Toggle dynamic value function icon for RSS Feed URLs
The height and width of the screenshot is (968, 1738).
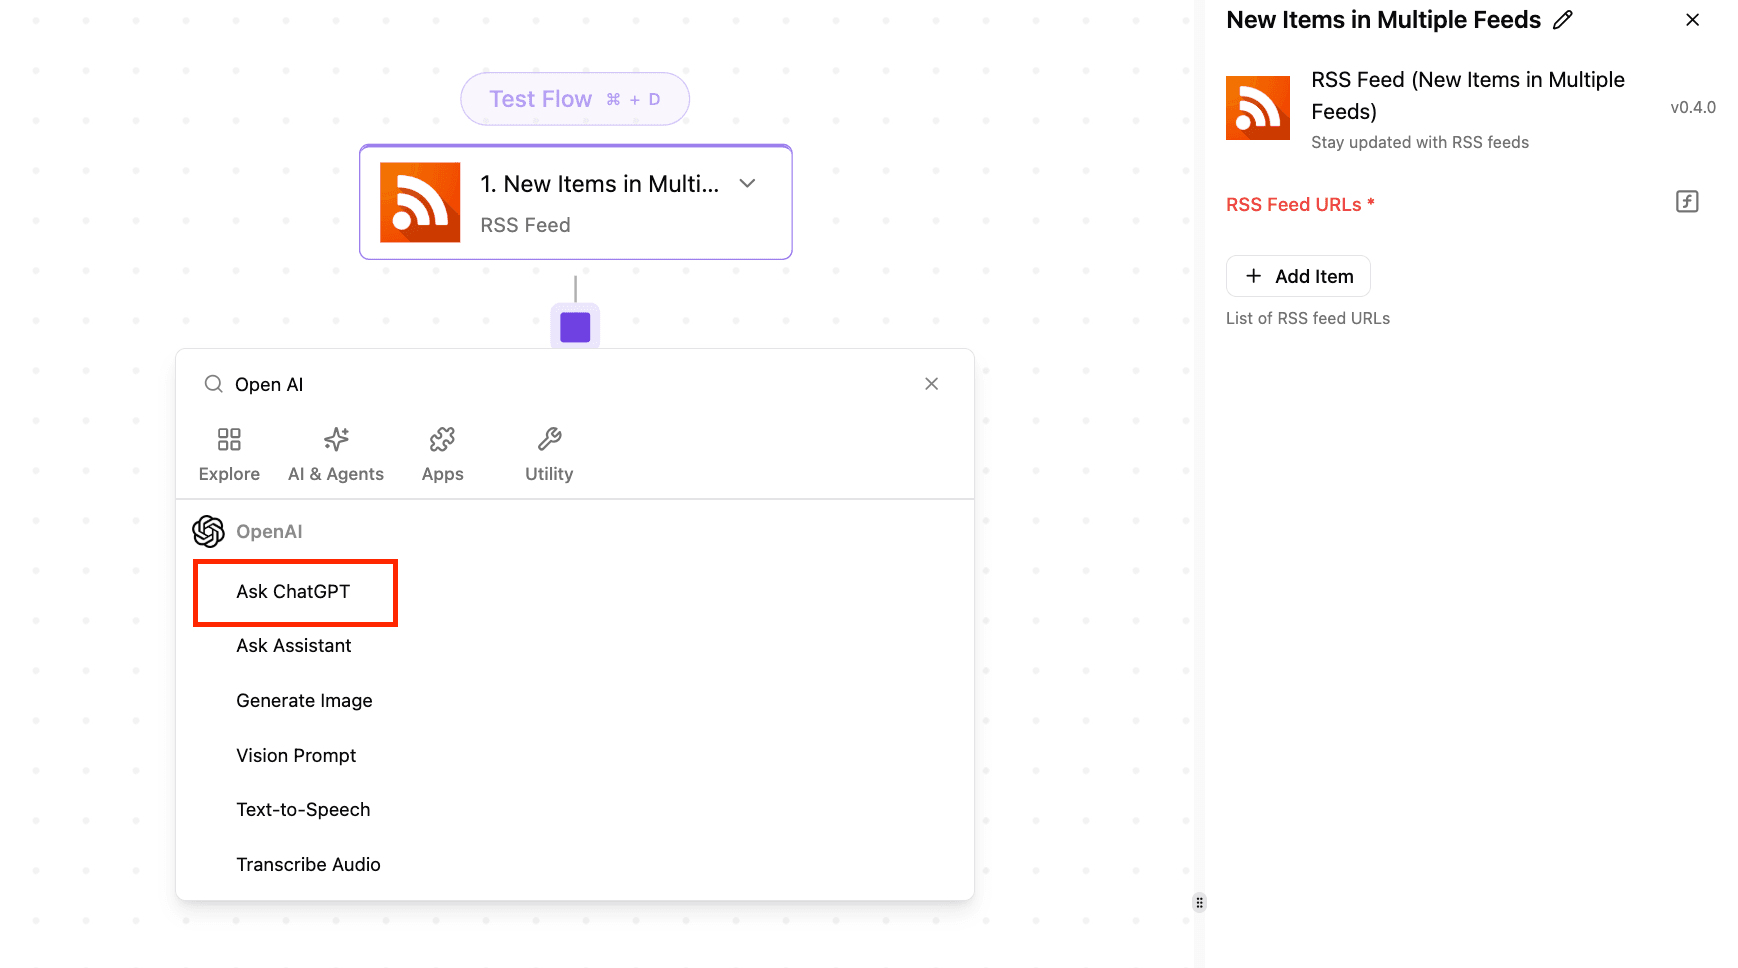pos(1687,202)
